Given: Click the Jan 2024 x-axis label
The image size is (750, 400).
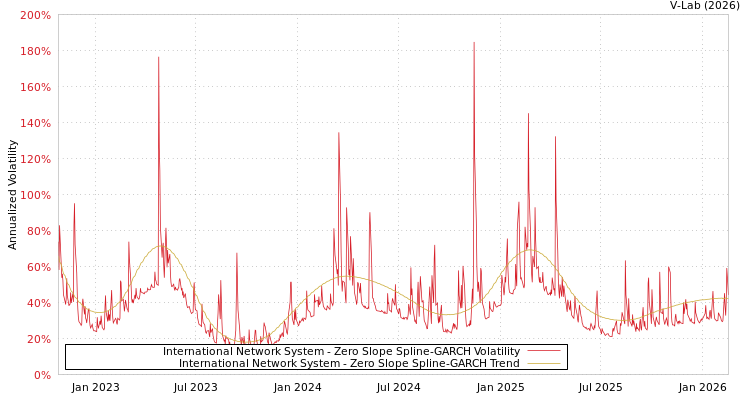Looking at the screenshot, I should (297, 387).
